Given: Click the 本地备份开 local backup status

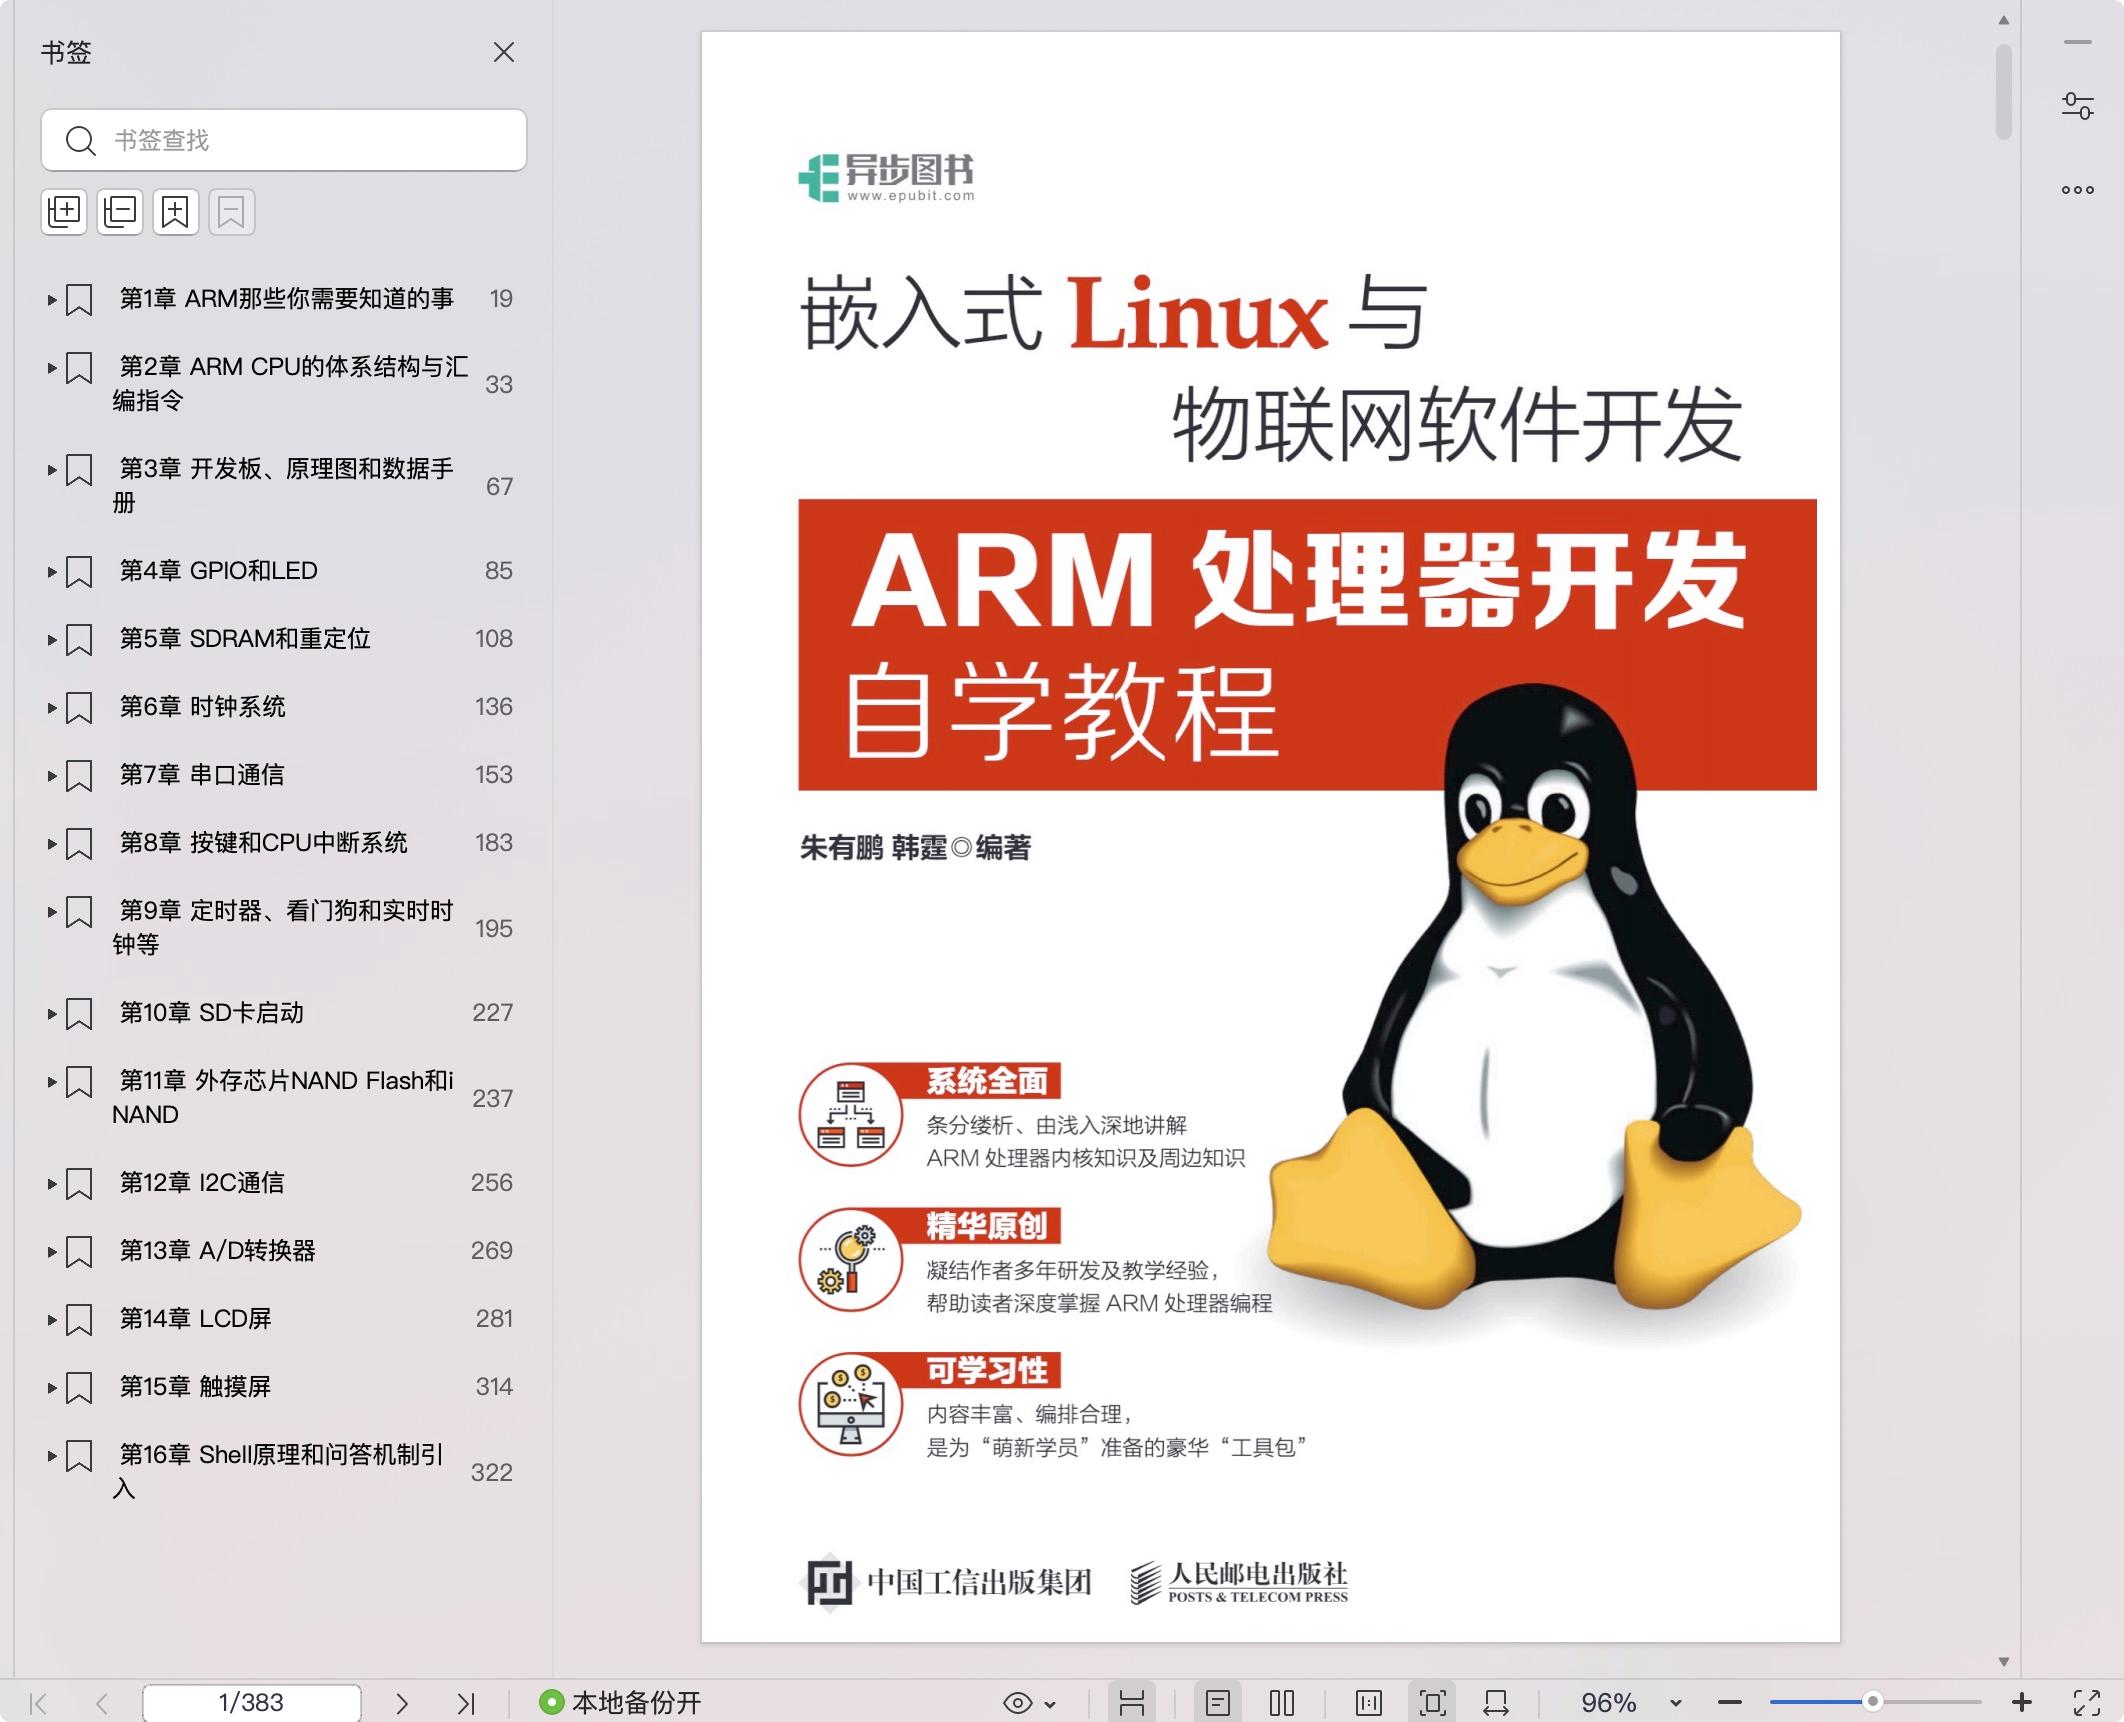Looking at the screenshot, I should tap(621, 1703).
